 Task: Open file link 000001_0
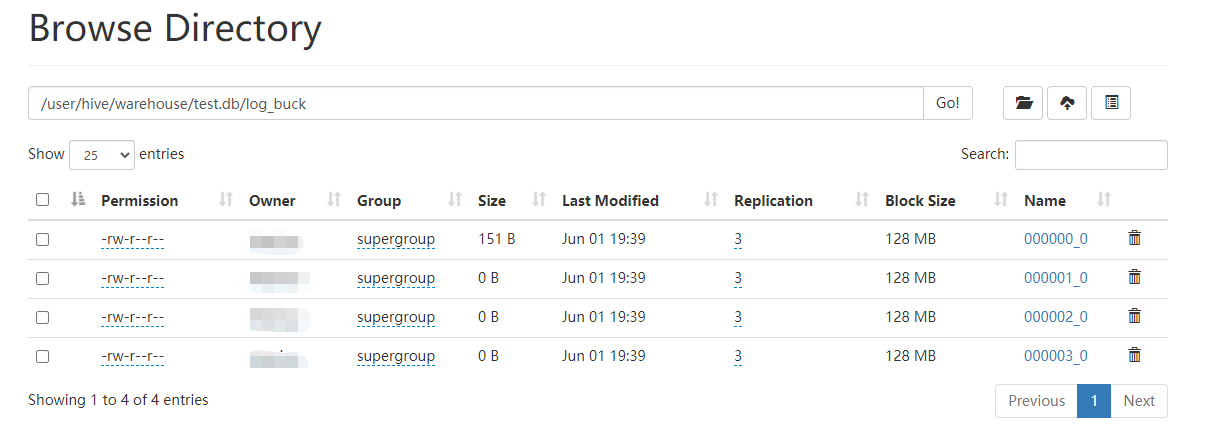(1055, 278)
